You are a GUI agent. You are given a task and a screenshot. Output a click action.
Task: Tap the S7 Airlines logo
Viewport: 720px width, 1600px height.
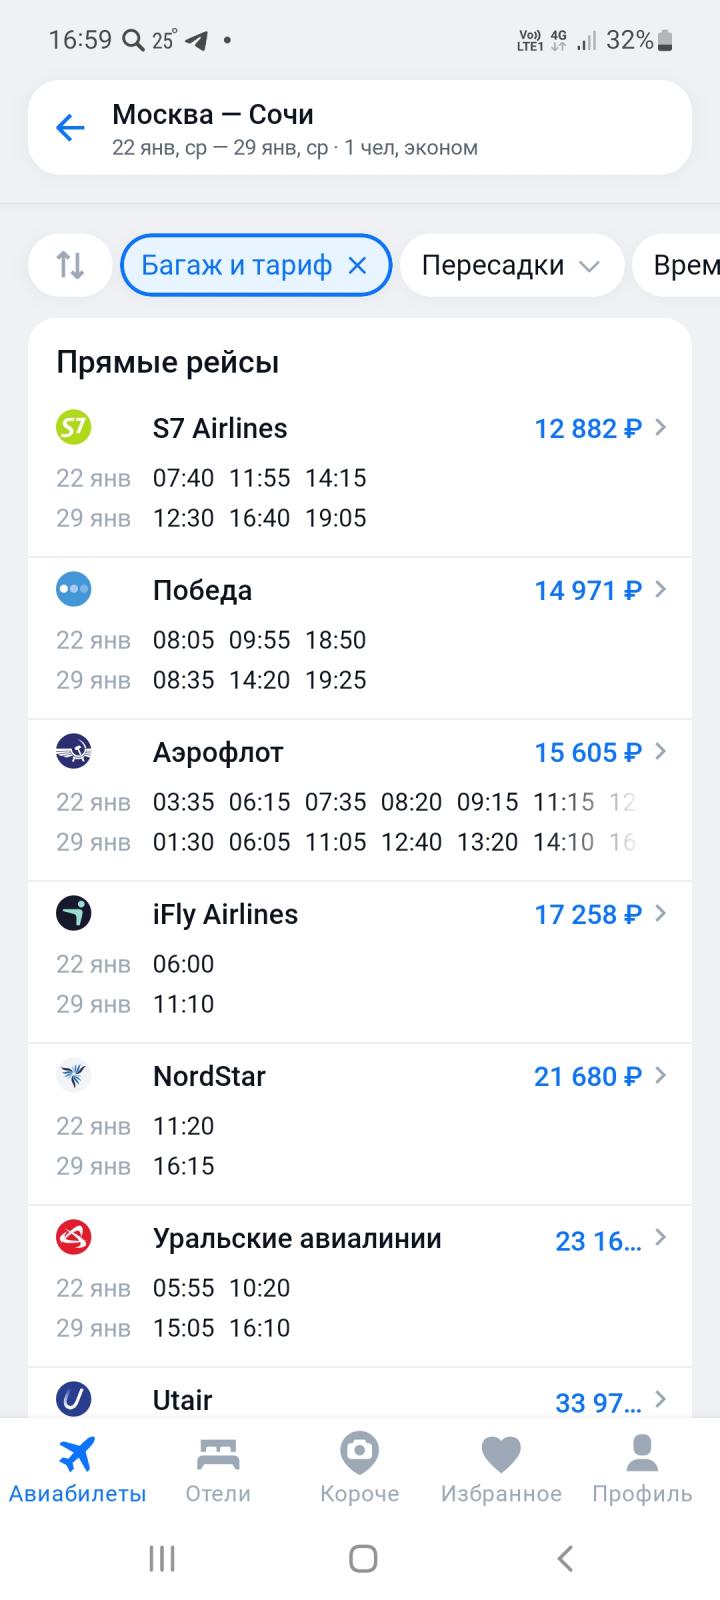pos(74,428)
